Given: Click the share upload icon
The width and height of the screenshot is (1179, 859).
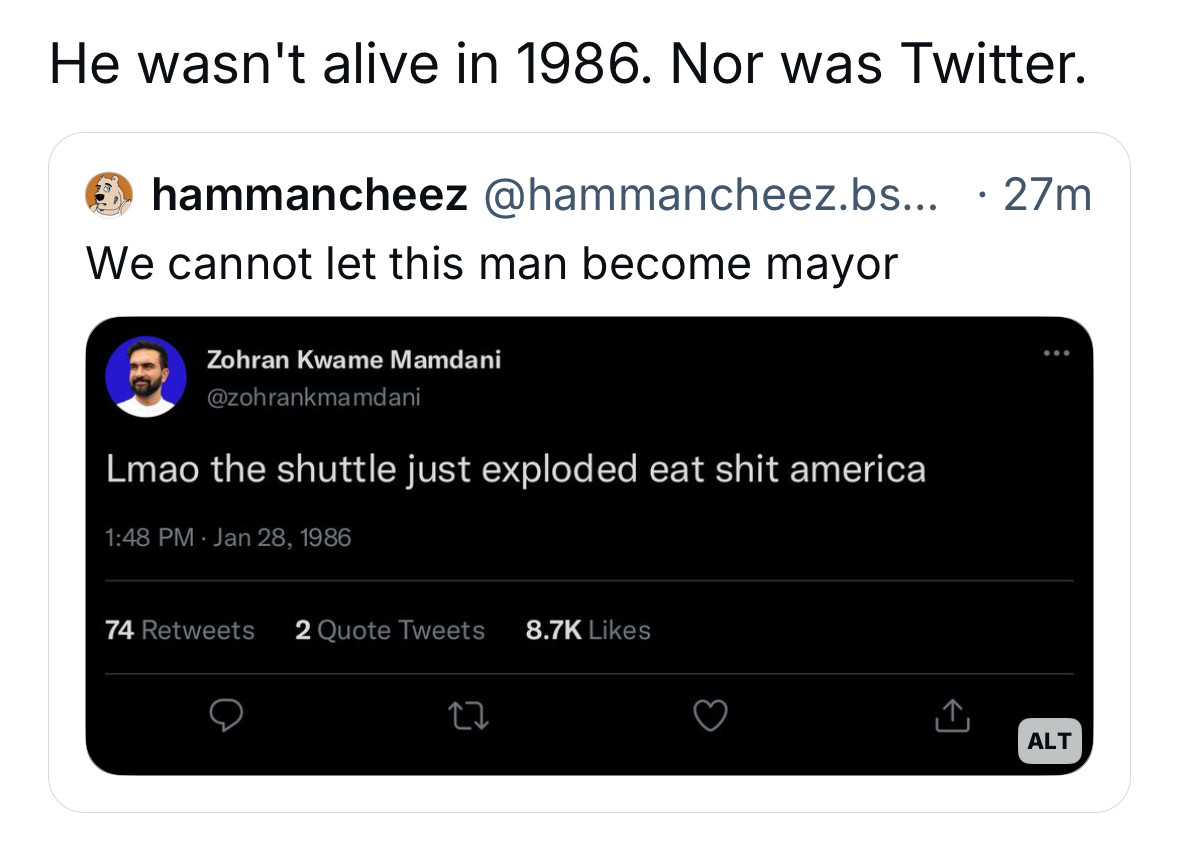Looking at the screenshot, I should pos(952,714).
